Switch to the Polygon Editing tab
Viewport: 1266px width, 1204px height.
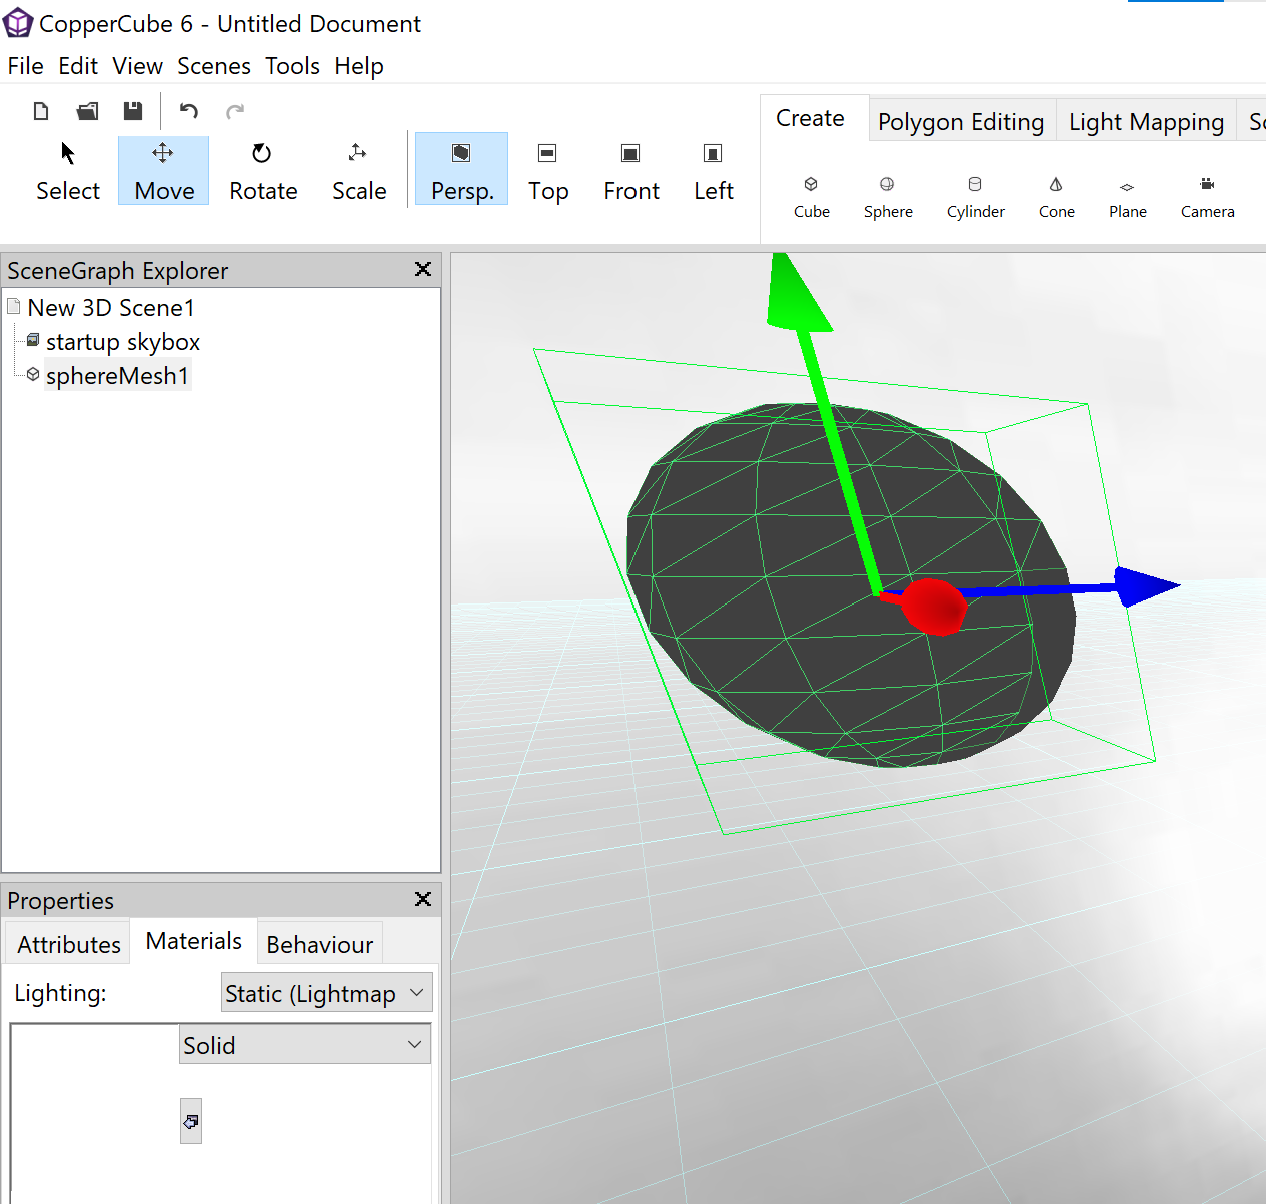tap(960, 122)
